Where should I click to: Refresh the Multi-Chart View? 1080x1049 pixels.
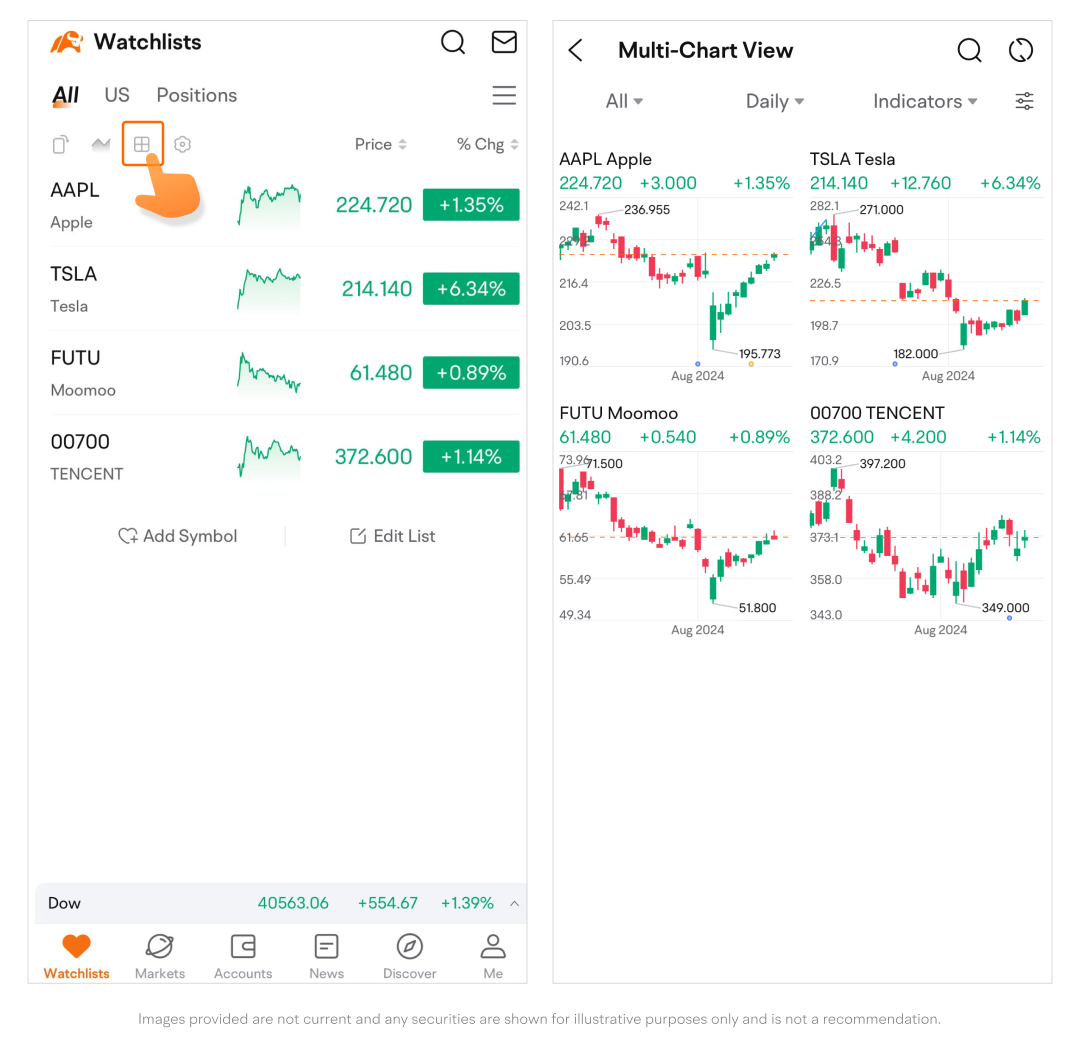pos(1020,50)
